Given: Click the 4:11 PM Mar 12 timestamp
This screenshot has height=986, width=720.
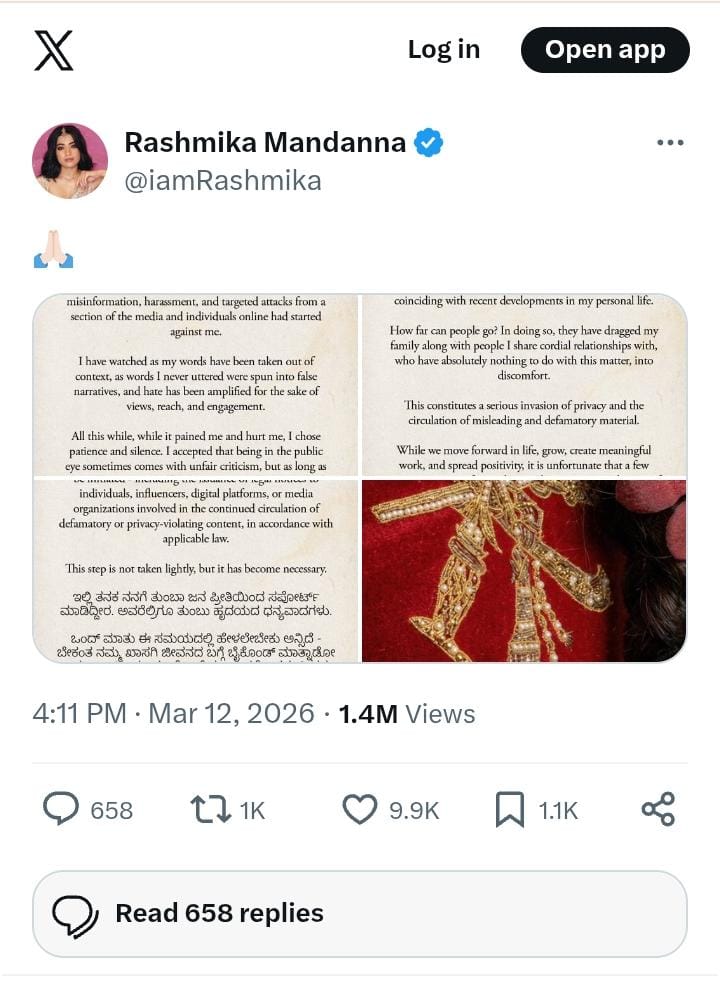Looking at the screenshot, I should (x=173, y=714).
